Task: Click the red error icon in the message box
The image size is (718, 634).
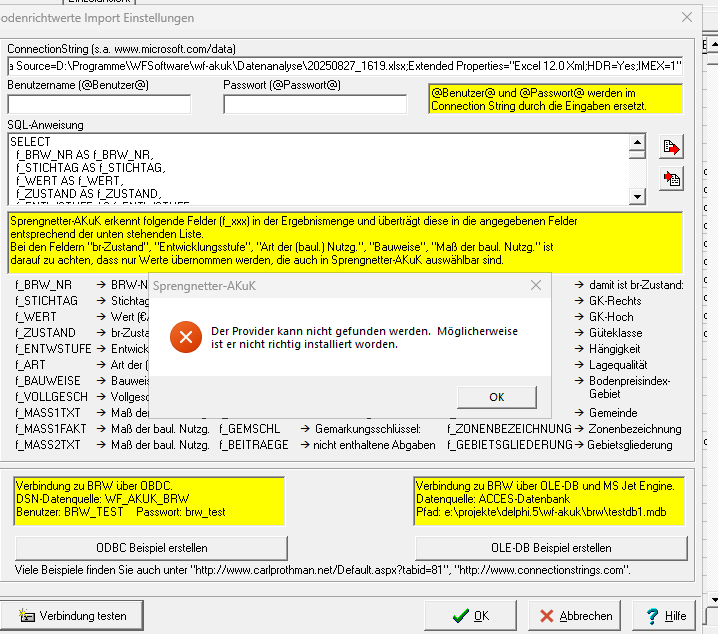Action: pyautogui.click(x=185, y=337)
